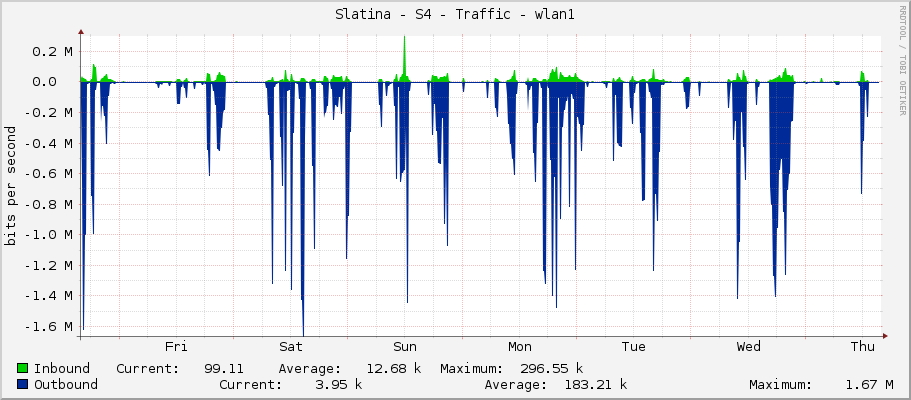Click the Inbound average value '12.68 k'
The width and height of the screenshot is (911, 400).
tap(394, 368)
